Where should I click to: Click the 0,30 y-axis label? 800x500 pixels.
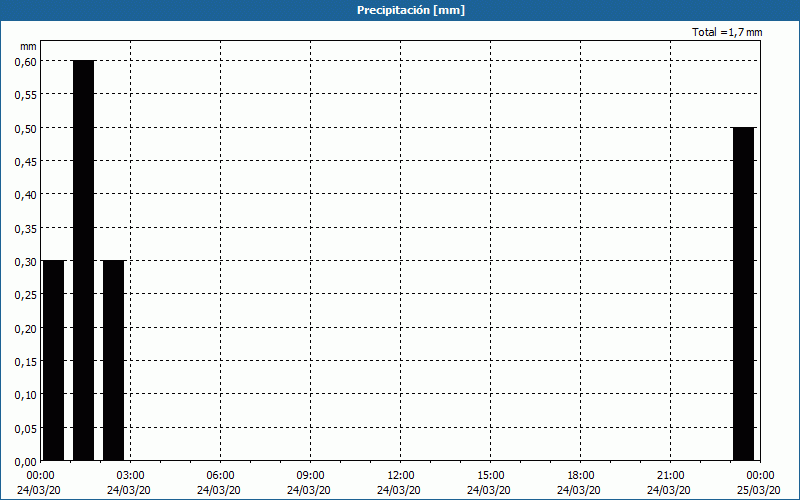[26, 262]
